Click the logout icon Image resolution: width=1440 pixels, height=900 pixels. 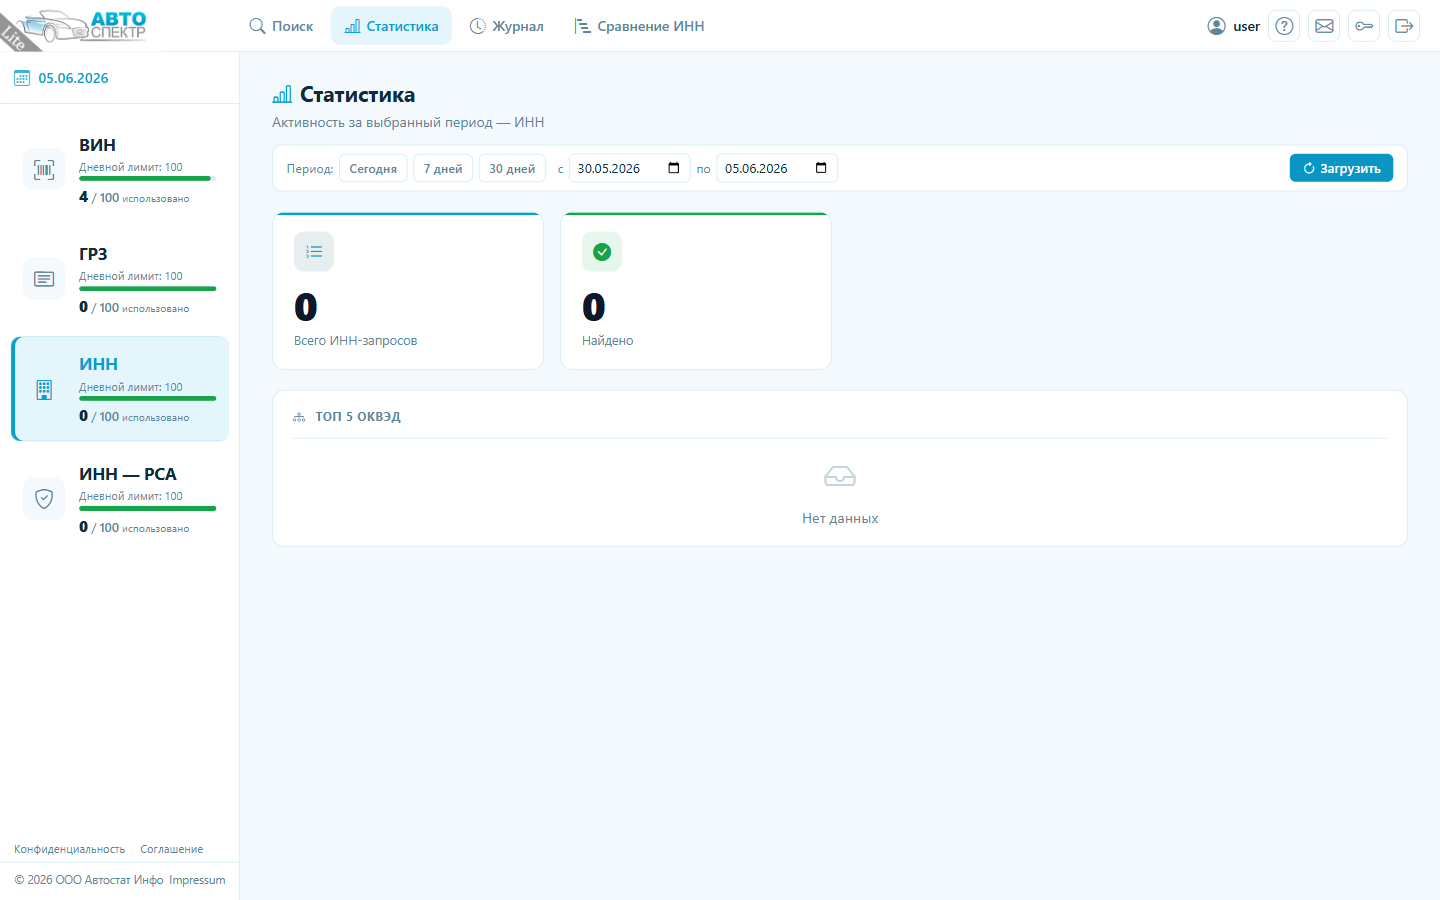[1404, 26]
